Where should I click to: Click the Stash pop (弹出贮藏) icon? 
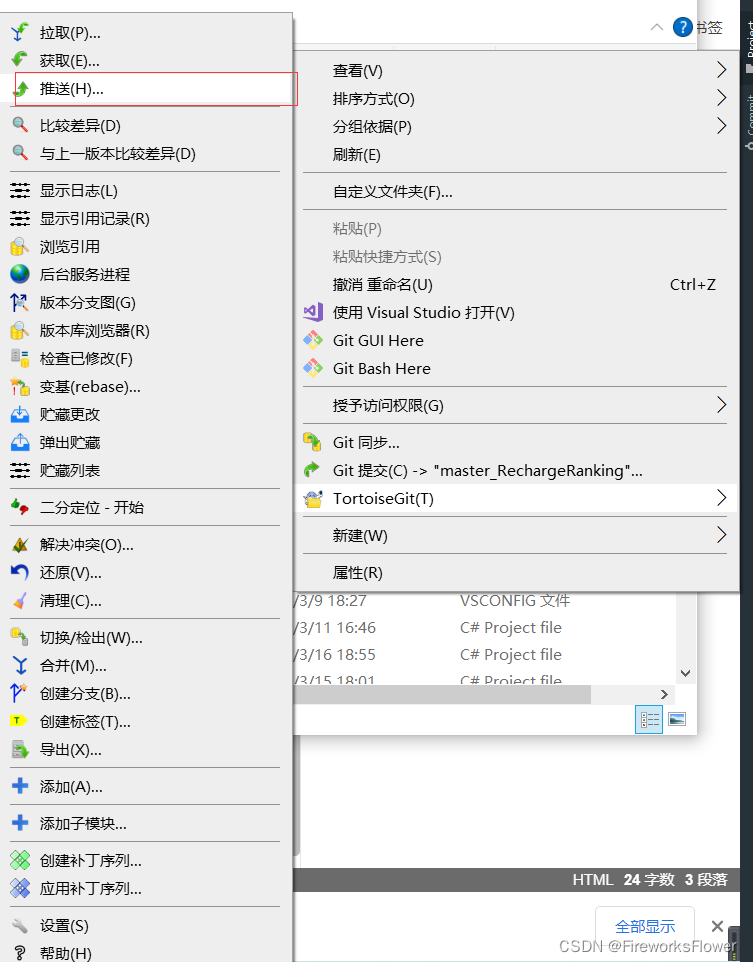click(x=20, y=442)
